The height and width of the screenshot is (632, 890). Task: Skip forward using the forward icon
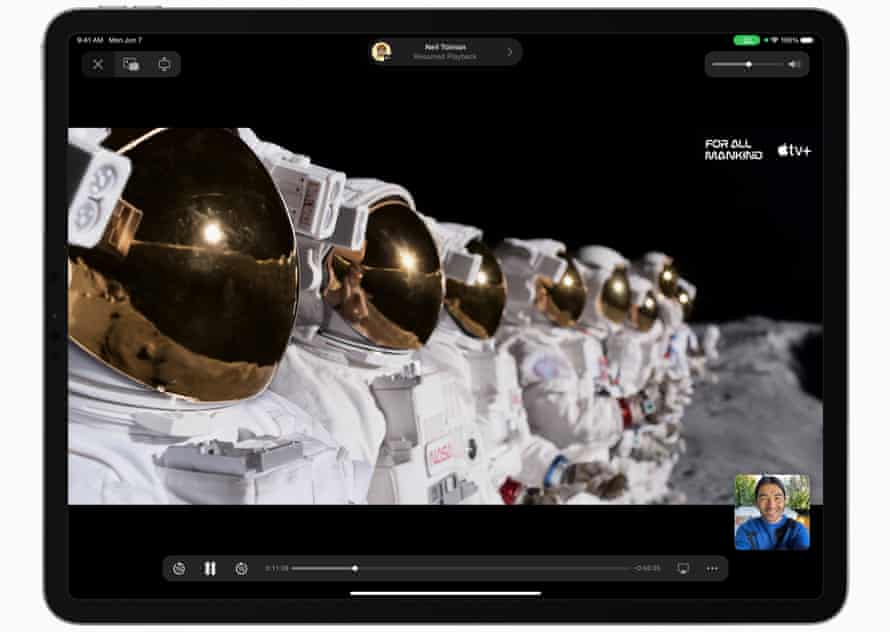tap(241, 568)
